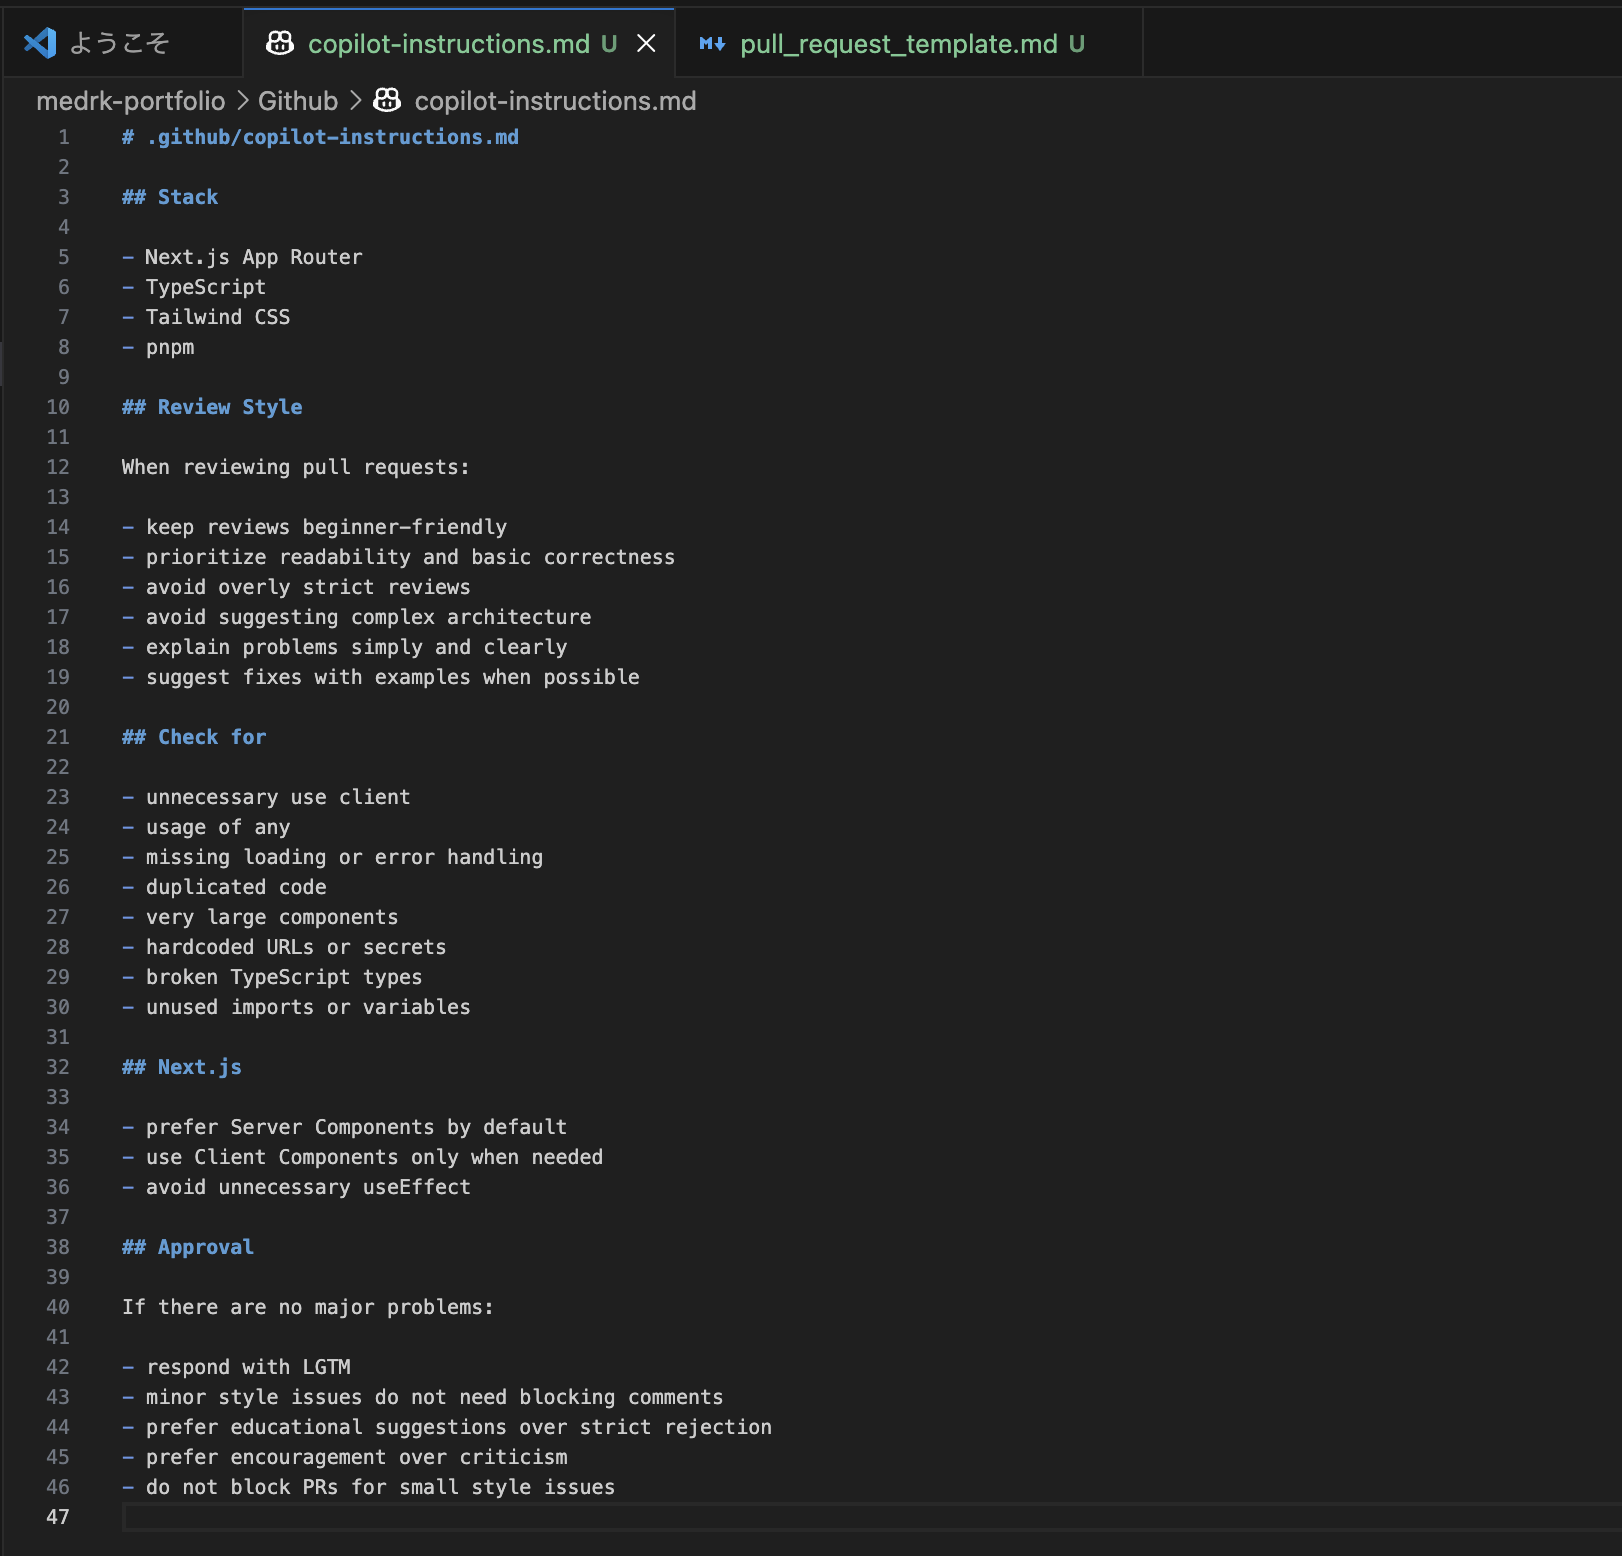Close the copilot-instructions.md tab

point(647,44)
